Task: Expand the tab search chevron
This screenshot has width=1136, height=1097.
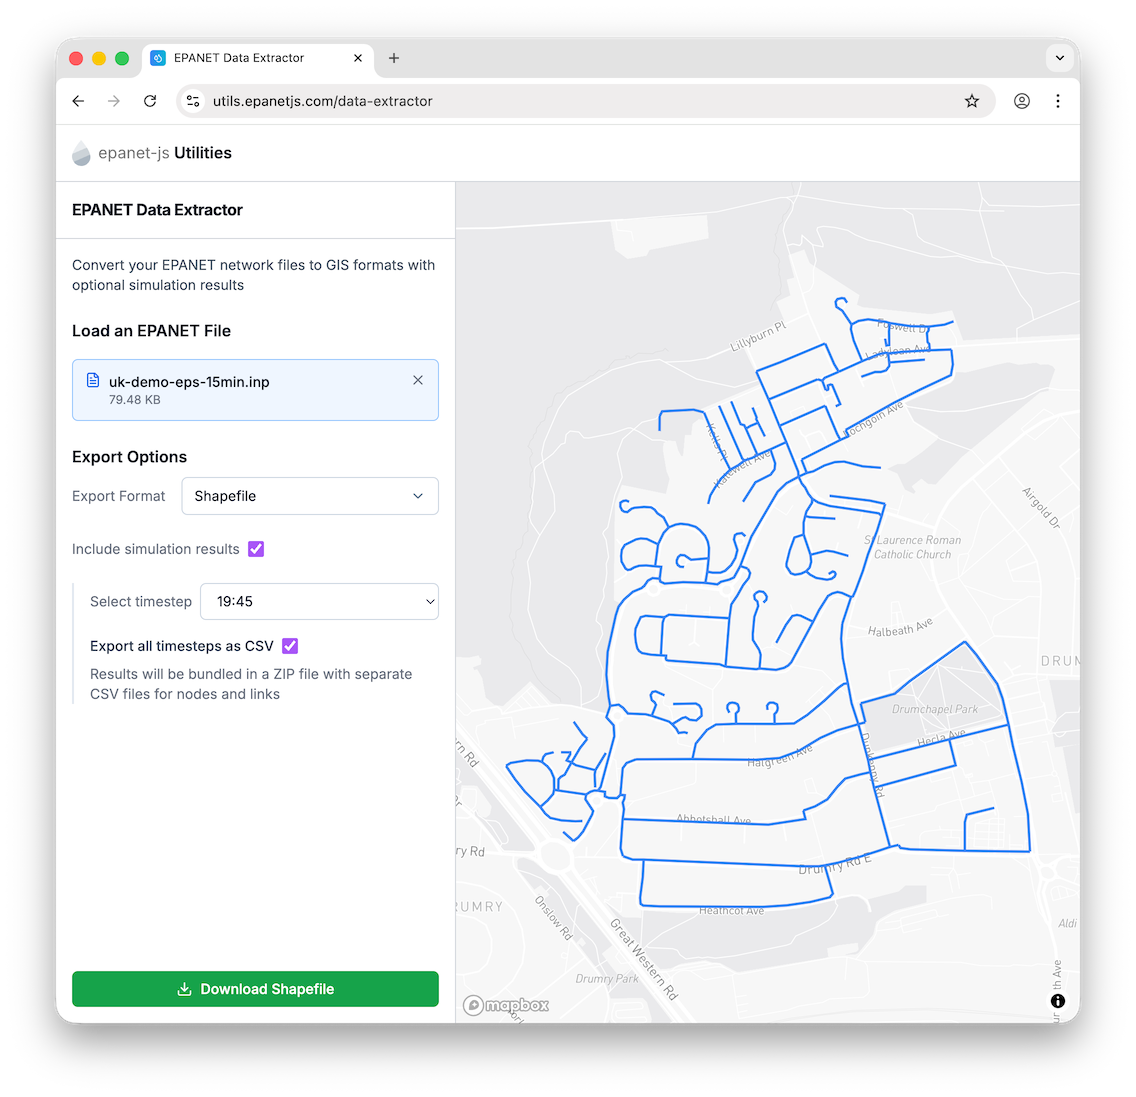Action: [1059, 58]
